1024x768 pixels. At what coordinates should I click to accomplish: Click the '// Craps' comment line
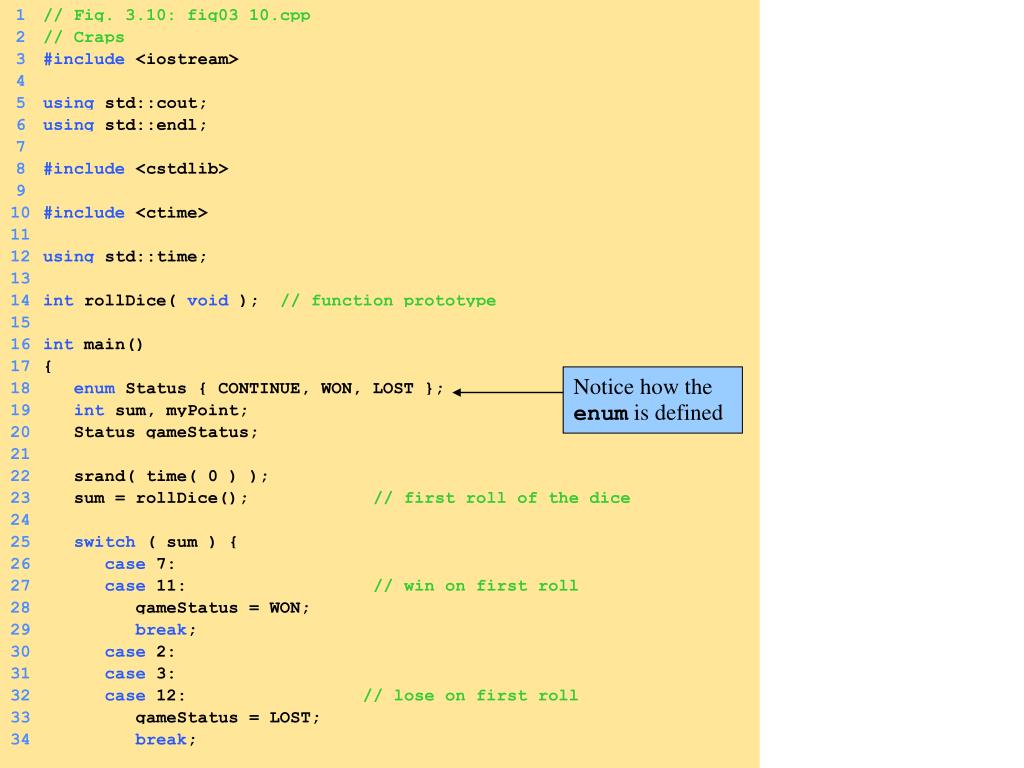84,37
